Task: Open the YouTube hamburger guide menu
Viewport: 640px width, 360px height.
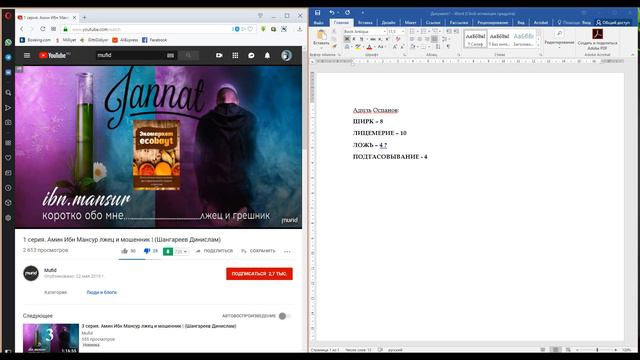Action: tap(27, 55)
